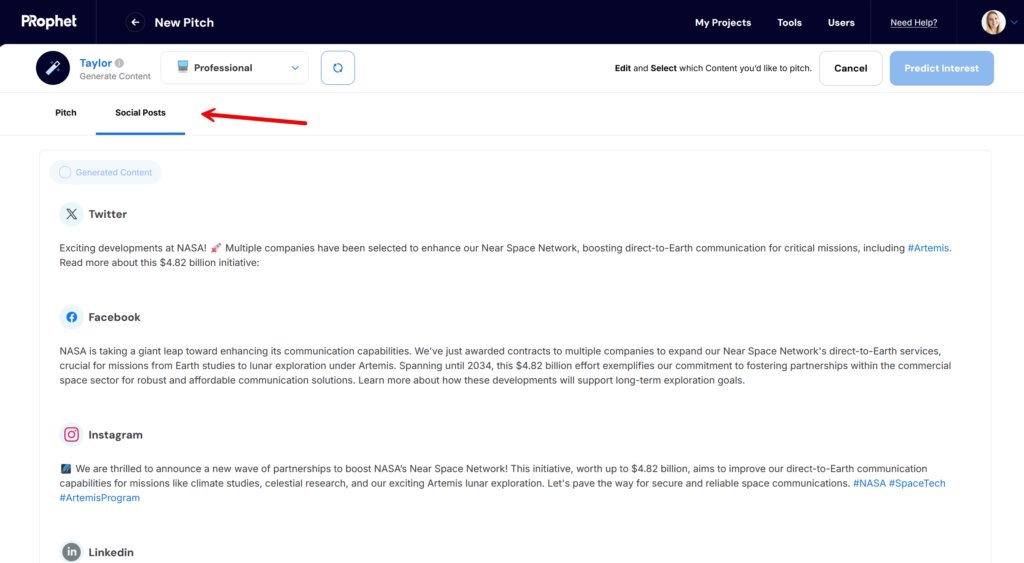The height and width of the screenshot is (563, 1024).
Task: Click the Cancel button
Action: [x=850, y=69]
